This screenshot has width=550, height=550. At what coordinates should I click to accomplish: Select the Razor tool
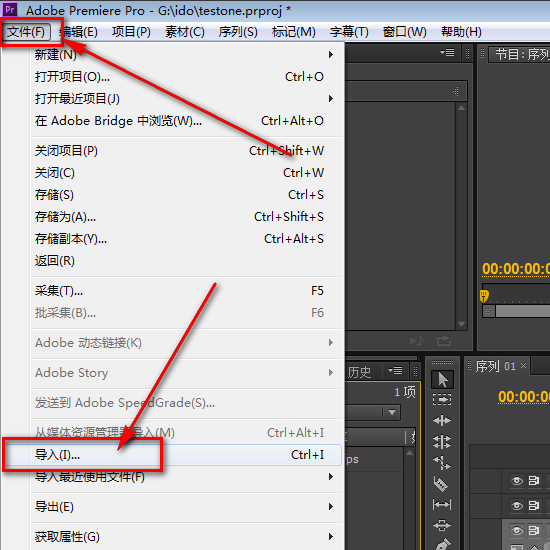441,484
